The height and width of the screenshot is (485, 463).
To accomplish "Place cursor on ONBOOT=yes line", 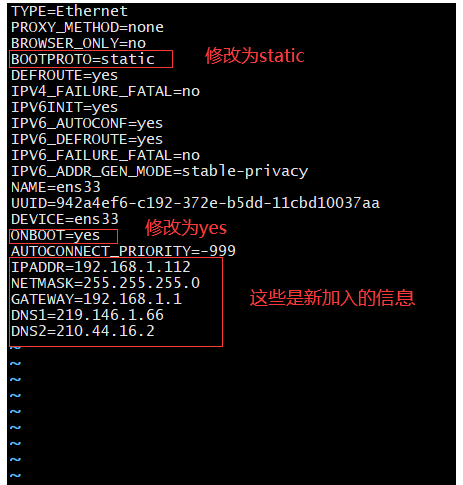I will pyautogui.click(x=55, y=236).
